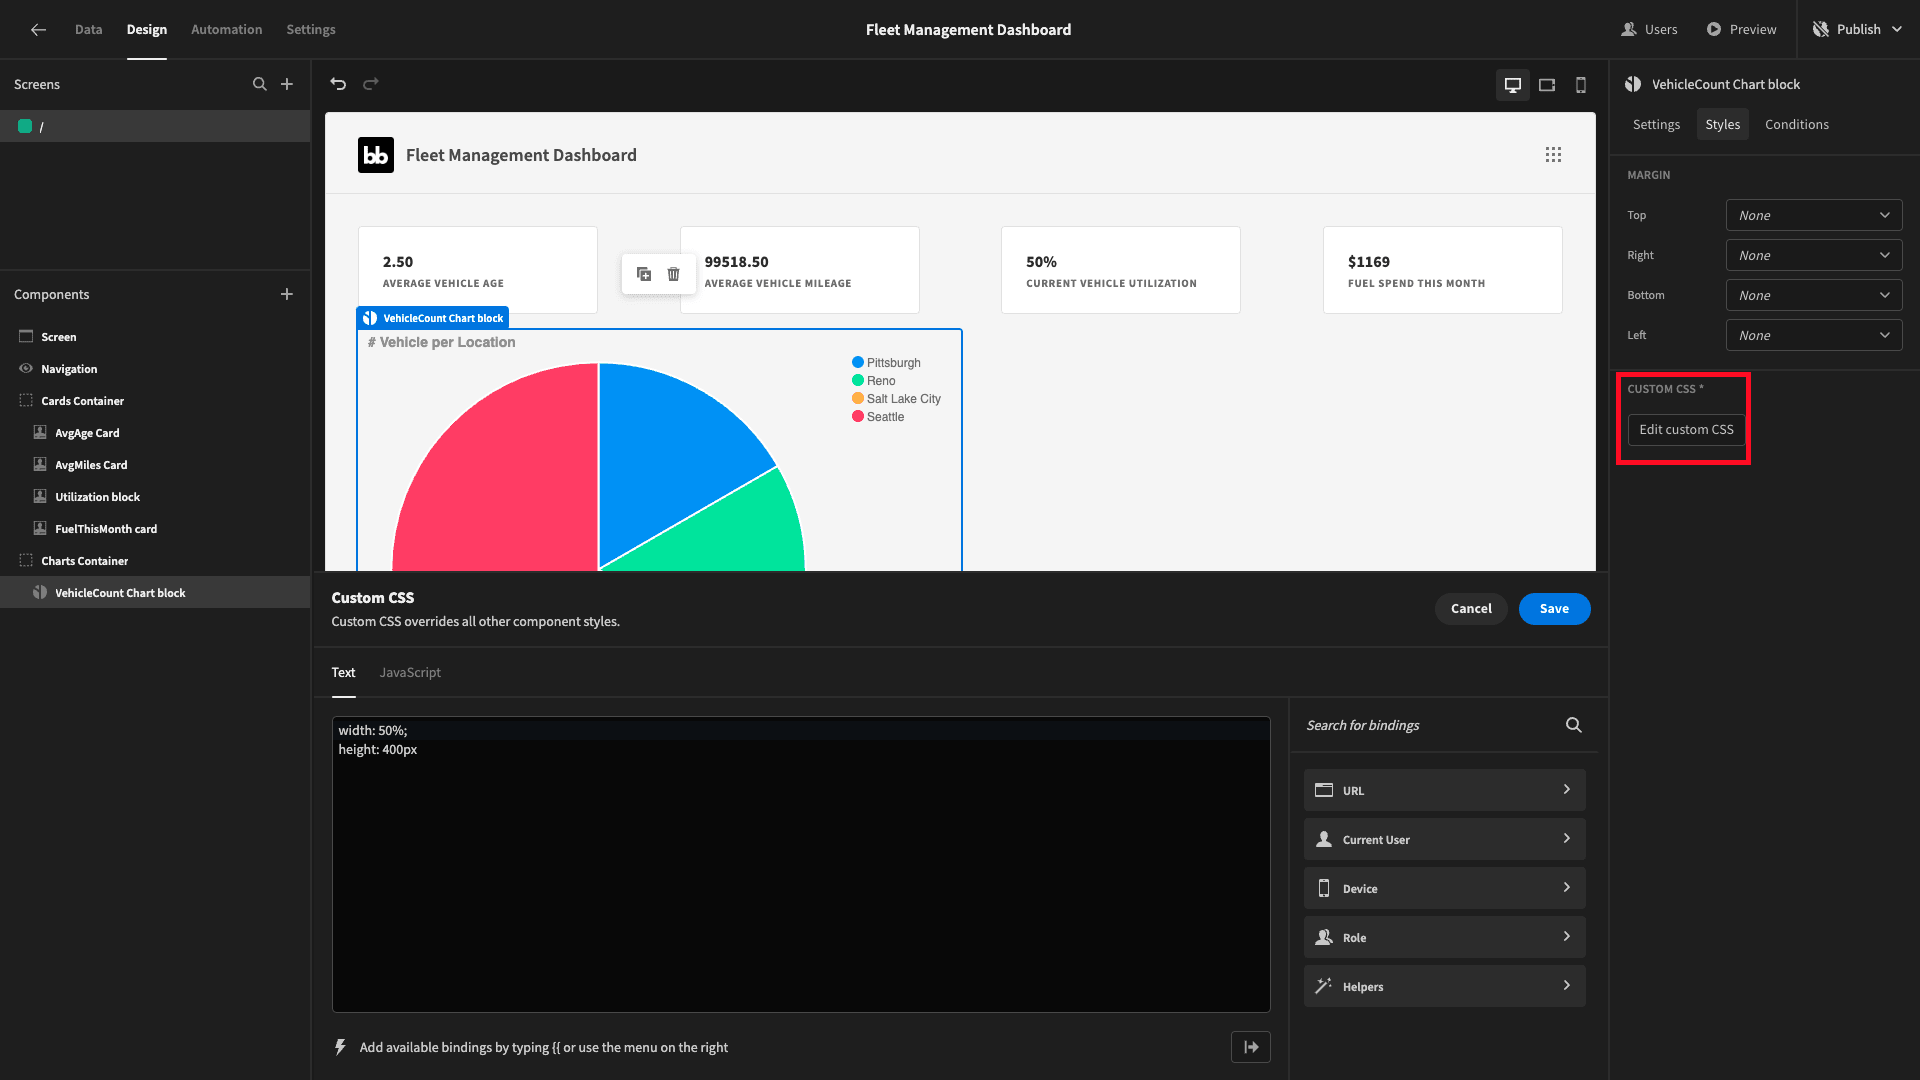Delete the selected chart block

pos(674,274)
